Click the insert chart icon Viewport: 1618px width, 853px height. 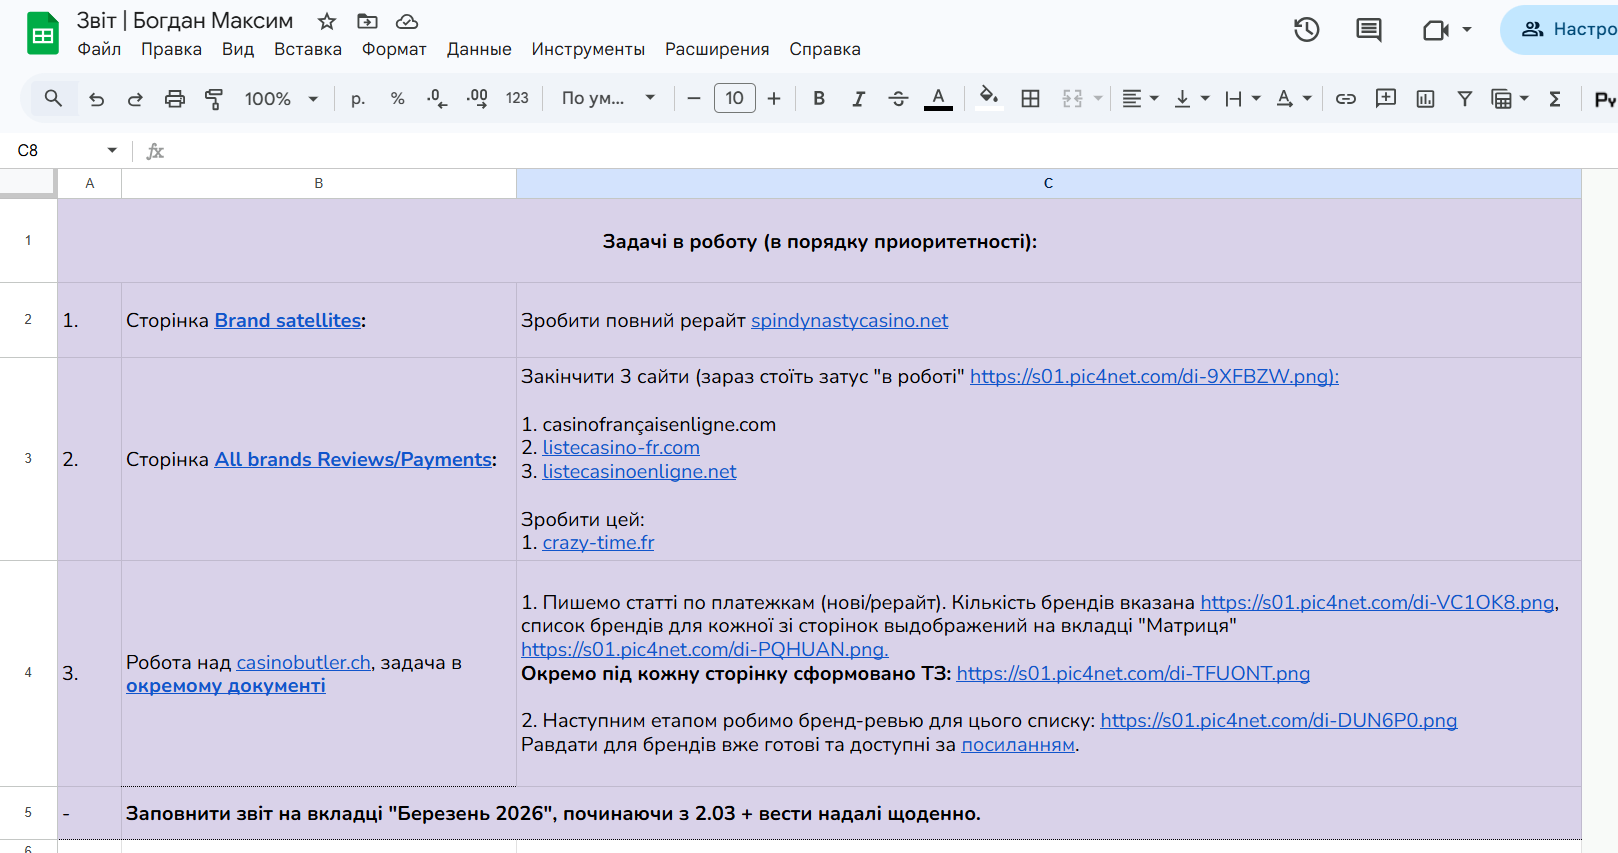[x=1425, y=99]
